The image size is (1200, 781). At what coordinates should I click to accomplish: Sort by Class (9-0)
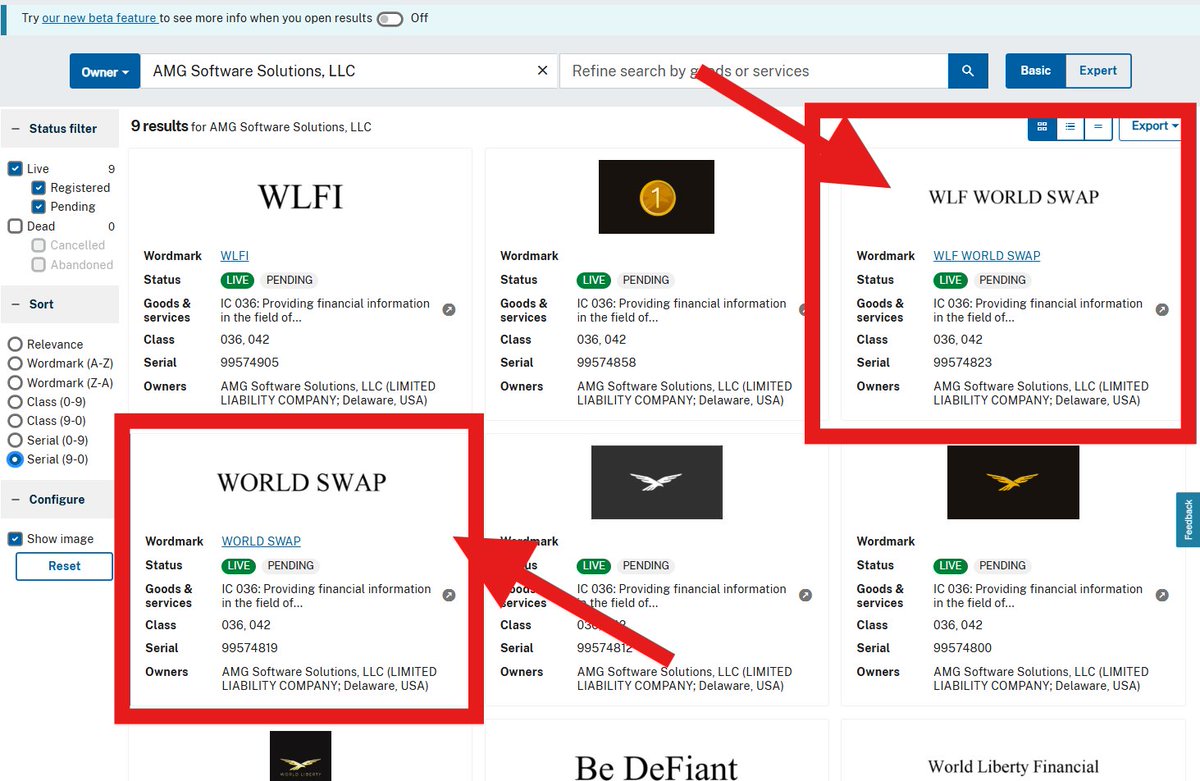pyautogui.click(x=15, y=421)
